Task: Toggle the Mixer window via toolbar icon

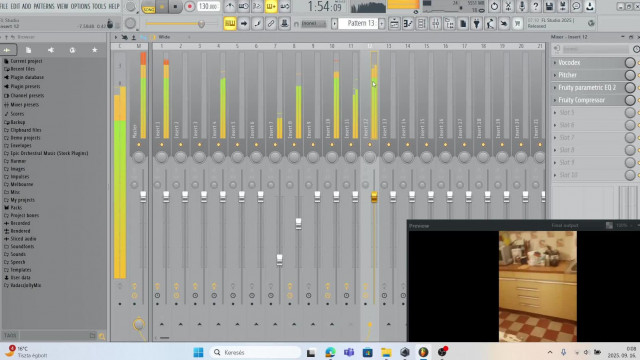Action: pos(436,24)
